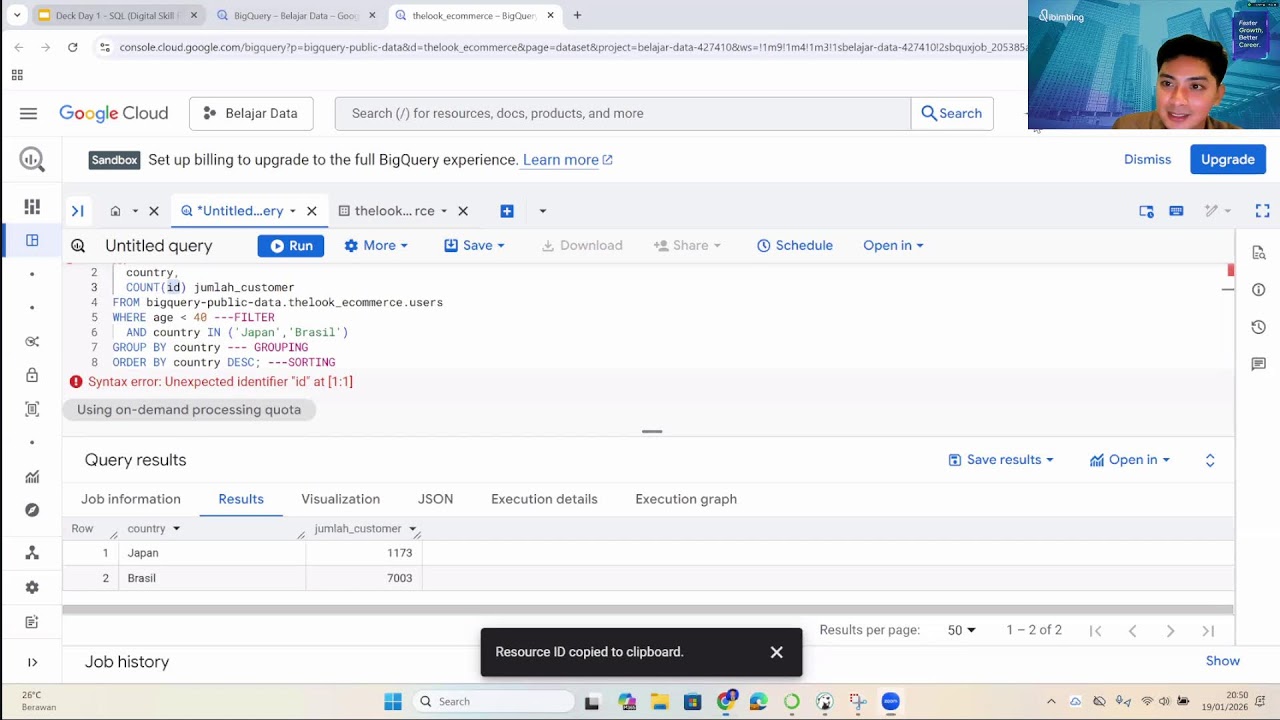The width and height of the screenshot is (1280, 720).
Task: Click the Upgrade button
Action: (x=1228, y=160)
